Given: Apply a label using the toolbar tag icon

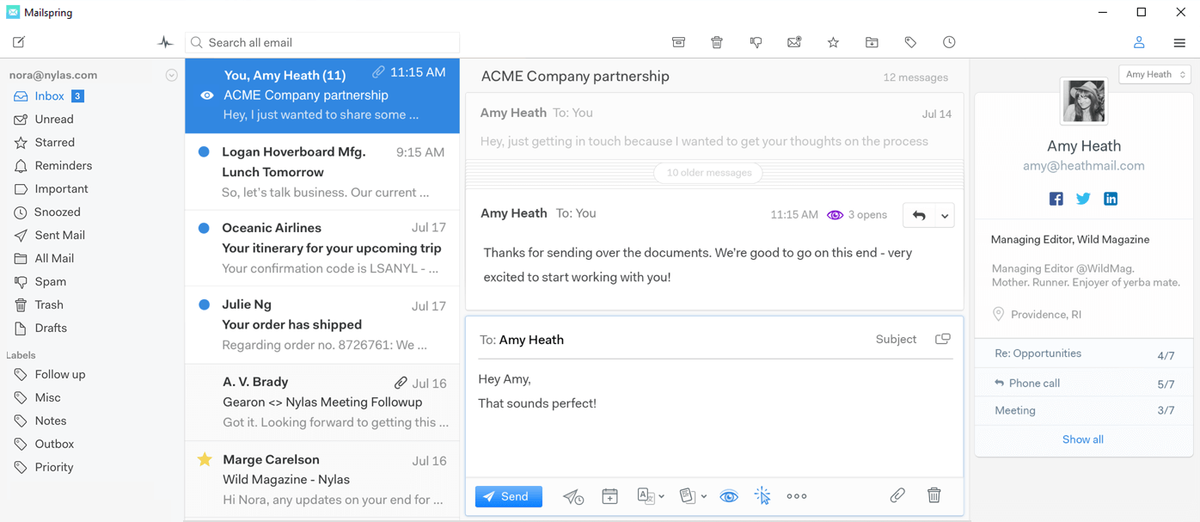Looking at the screenshot, I should tap(910, 42).
